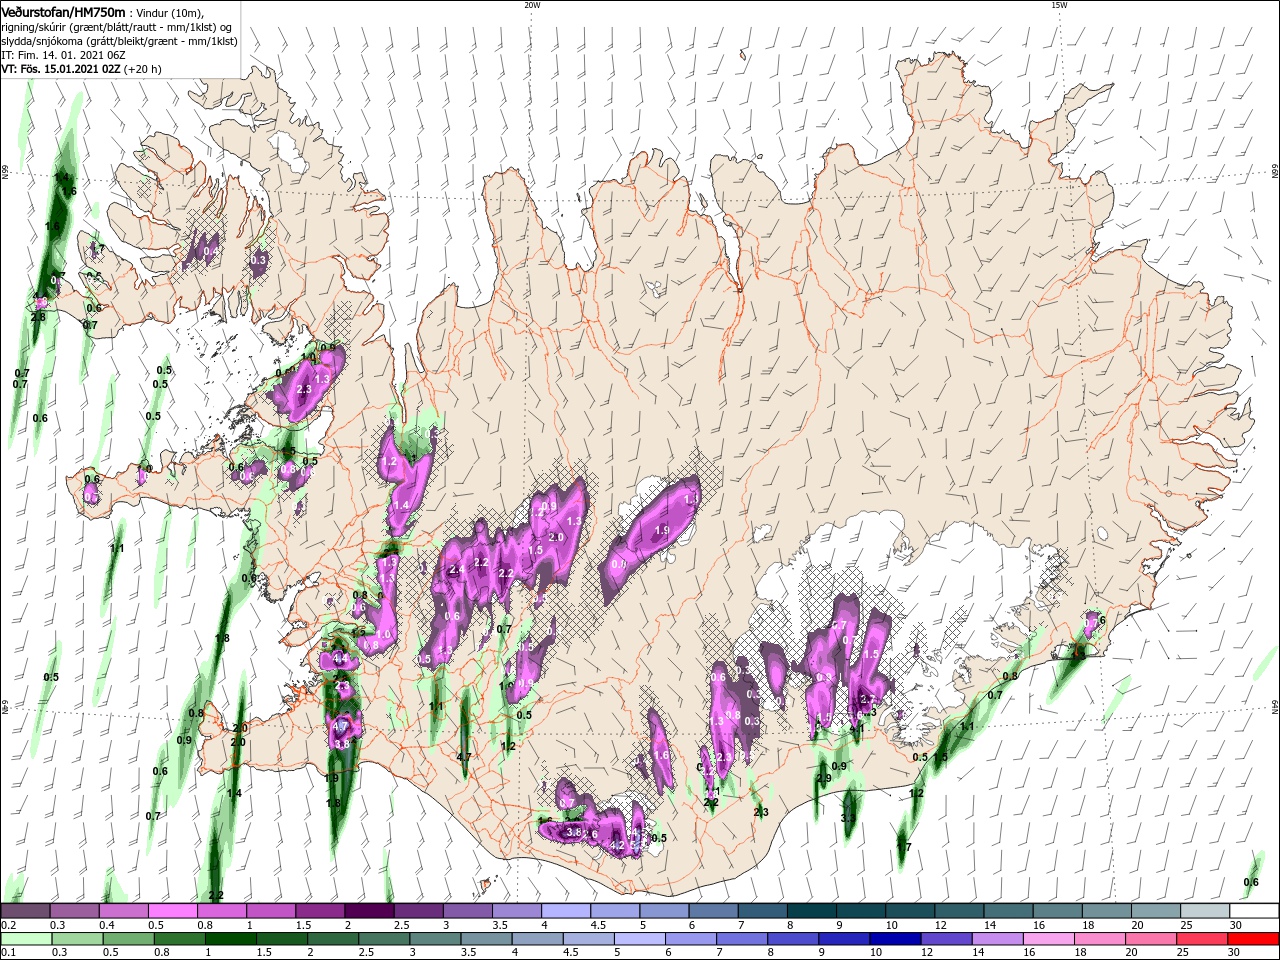Pick the crimson 25–30 bottom-row swatch

1203,939
